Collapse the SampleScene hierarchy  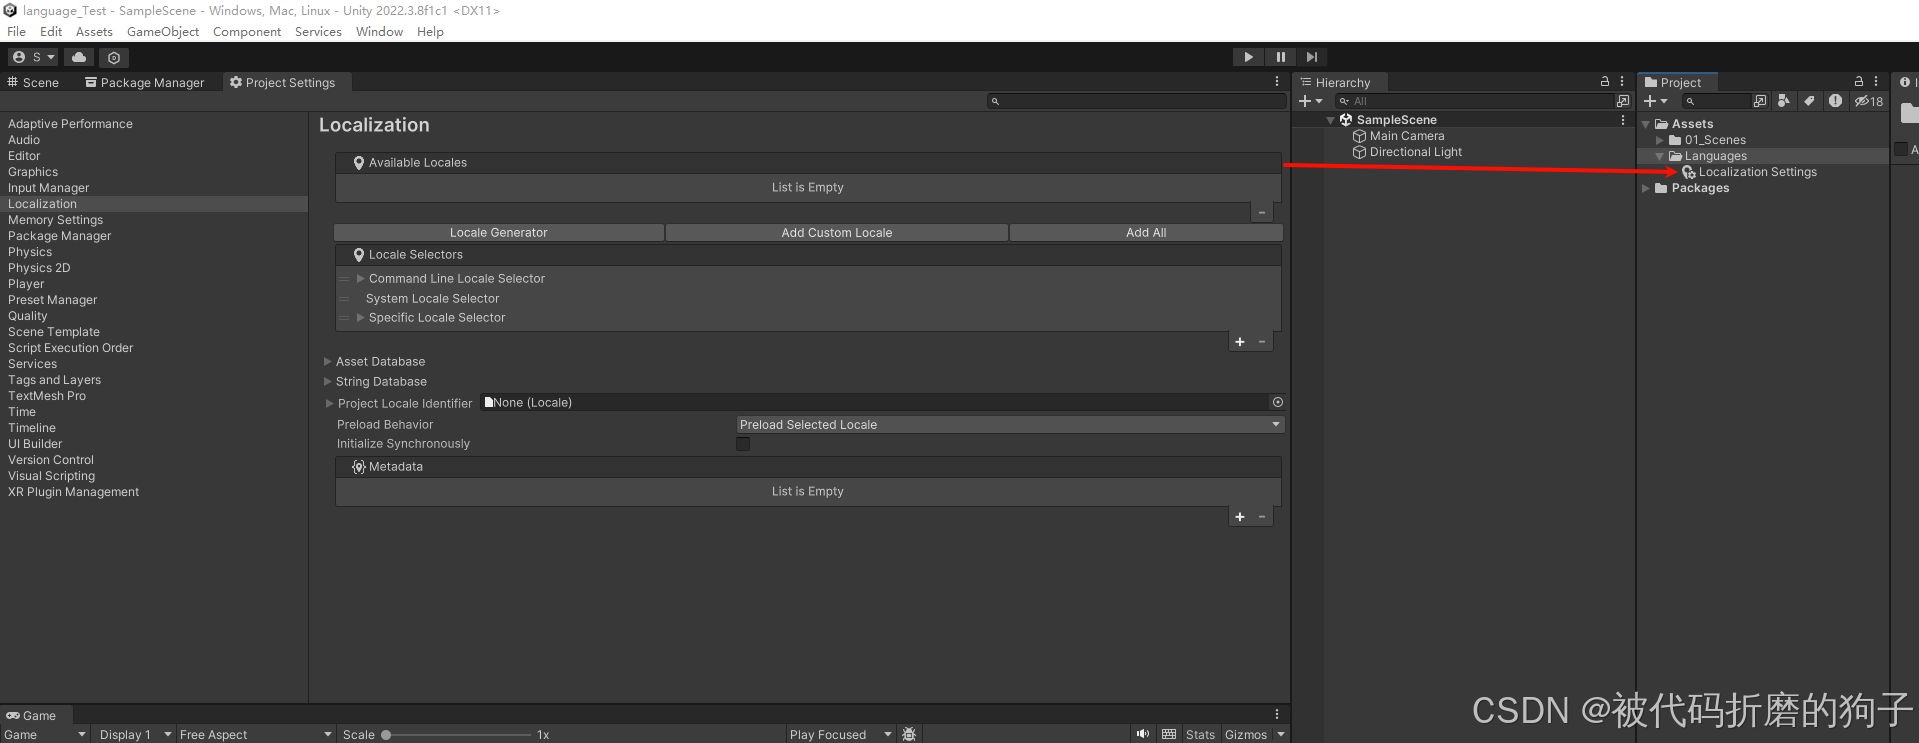pos(1330,120)
